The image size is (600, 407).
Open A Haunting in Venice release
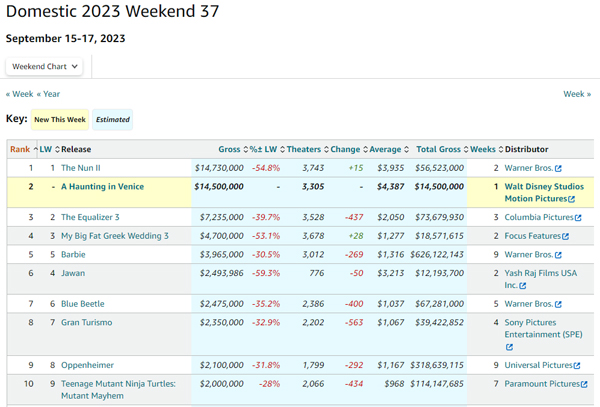coord(103,187)
